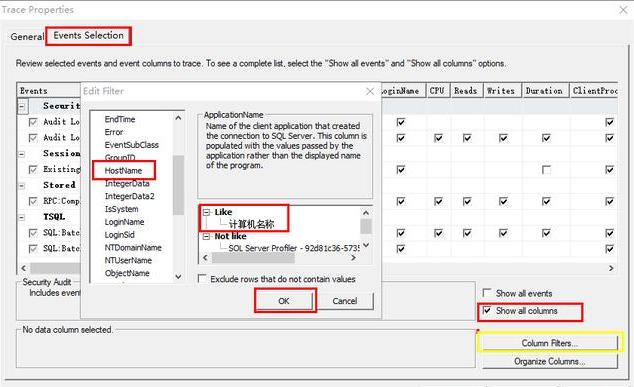Confirm the filter with OK

pos(284,301)
